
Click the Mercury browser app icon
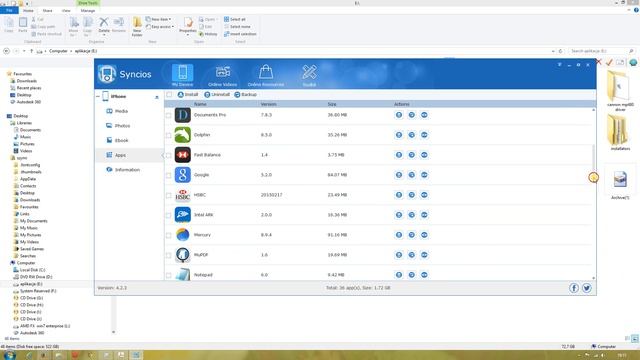(x=182, y=235)
